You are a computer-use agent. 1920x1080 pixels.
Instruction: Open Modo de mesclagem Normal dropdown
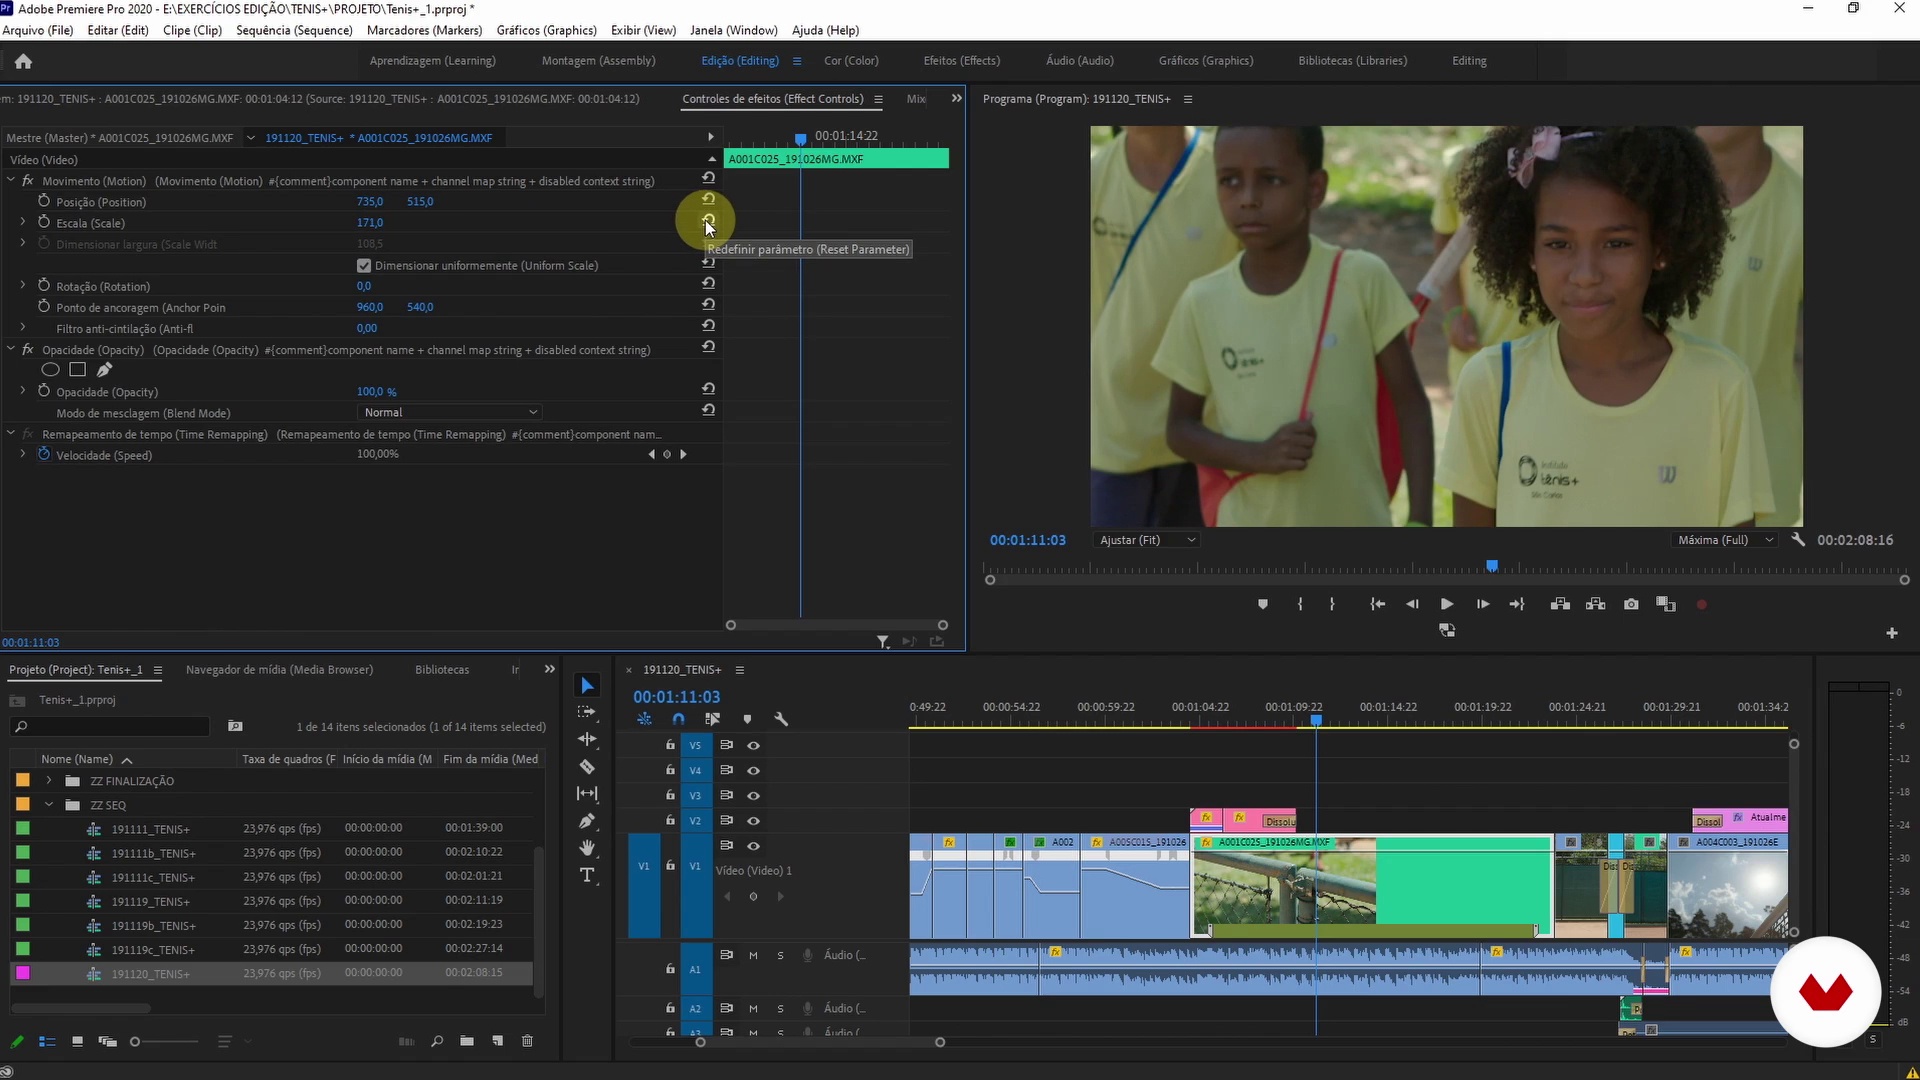[x=450, y=412]
